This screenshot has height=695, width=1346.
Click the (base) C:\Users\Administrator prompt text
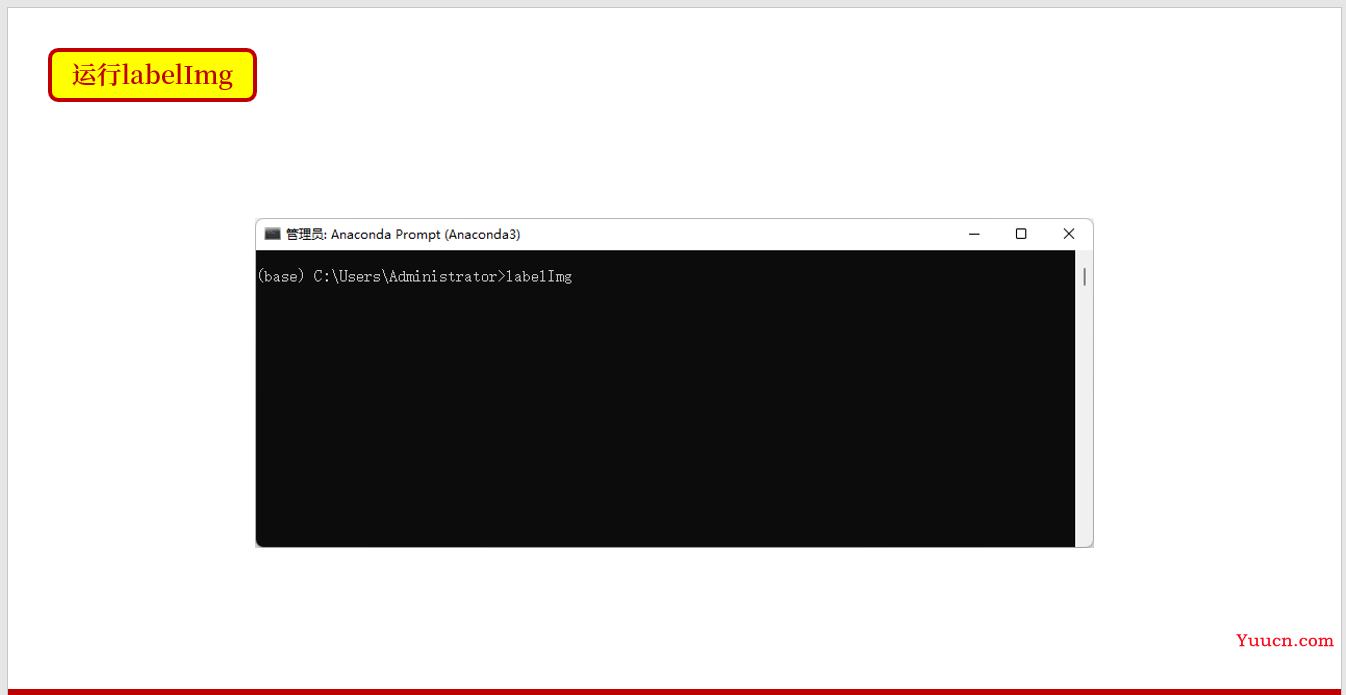(381, 277)
